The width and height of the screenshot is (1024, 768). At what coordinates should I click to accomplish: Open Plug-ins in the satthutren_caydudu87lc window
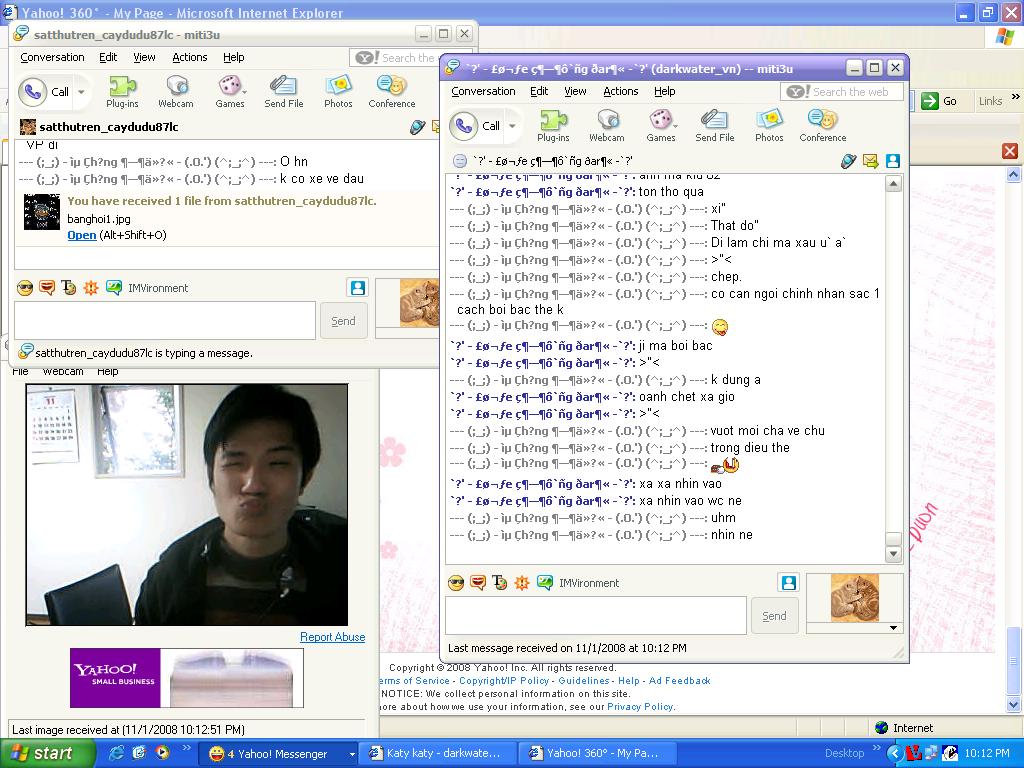pyautogui.click(x=122, y=91)
